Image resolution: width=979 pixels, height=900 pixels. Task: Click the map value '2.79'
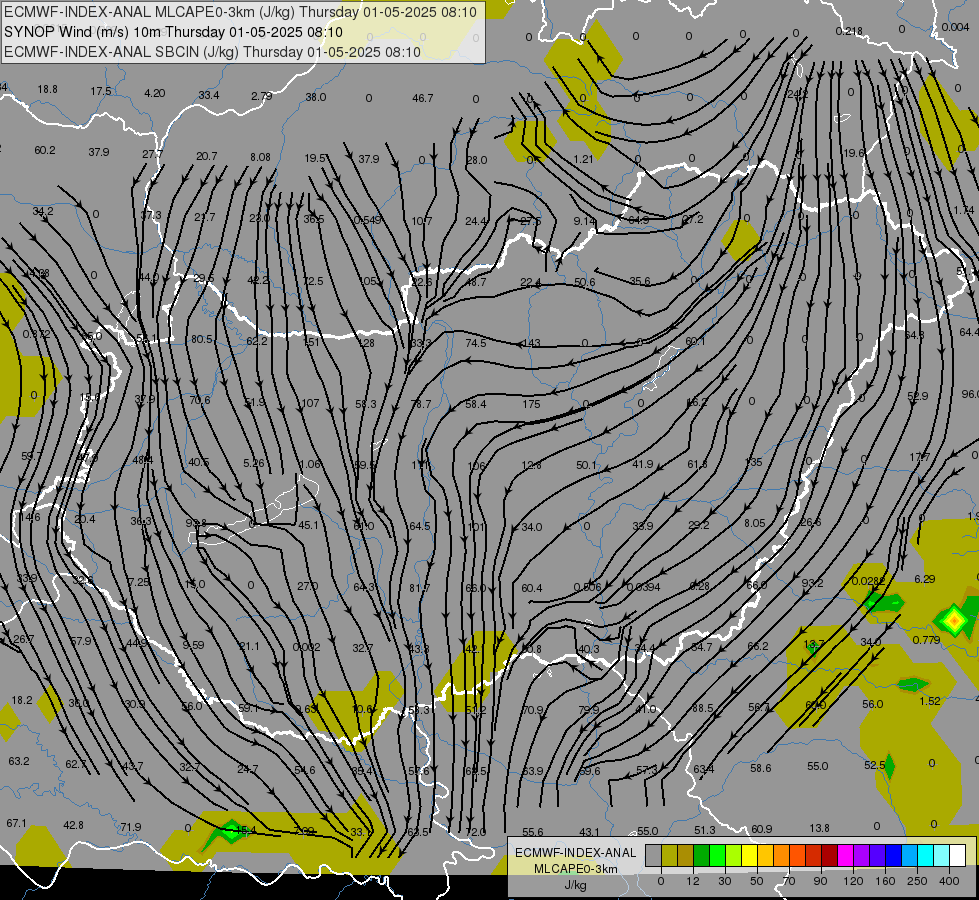click(262, 96)
